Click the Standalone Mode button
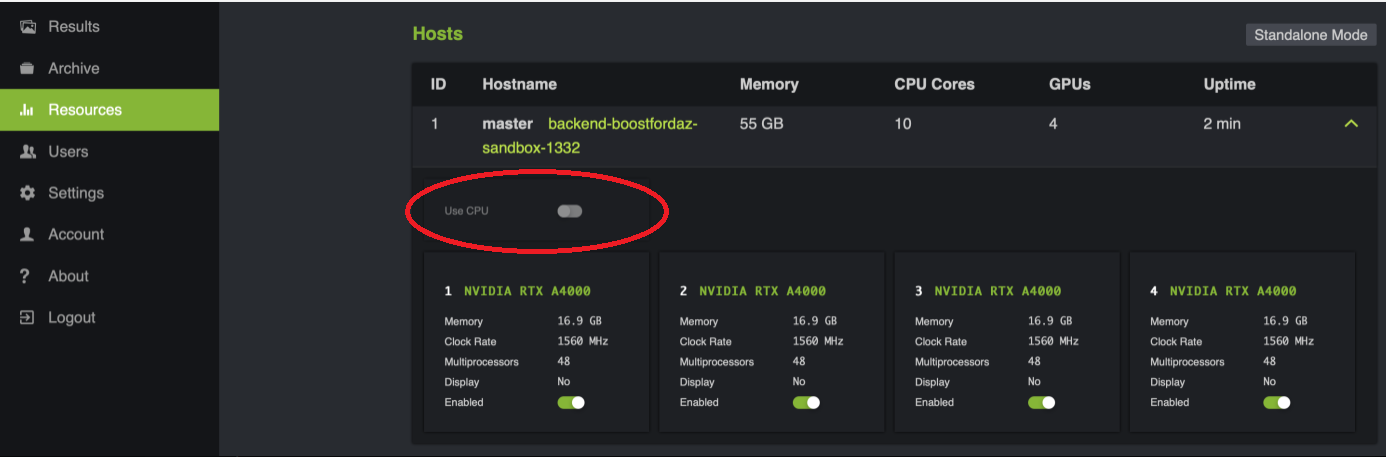Screen dimensions: 1386x461 pyautogui.click(x=1310, y=35)
